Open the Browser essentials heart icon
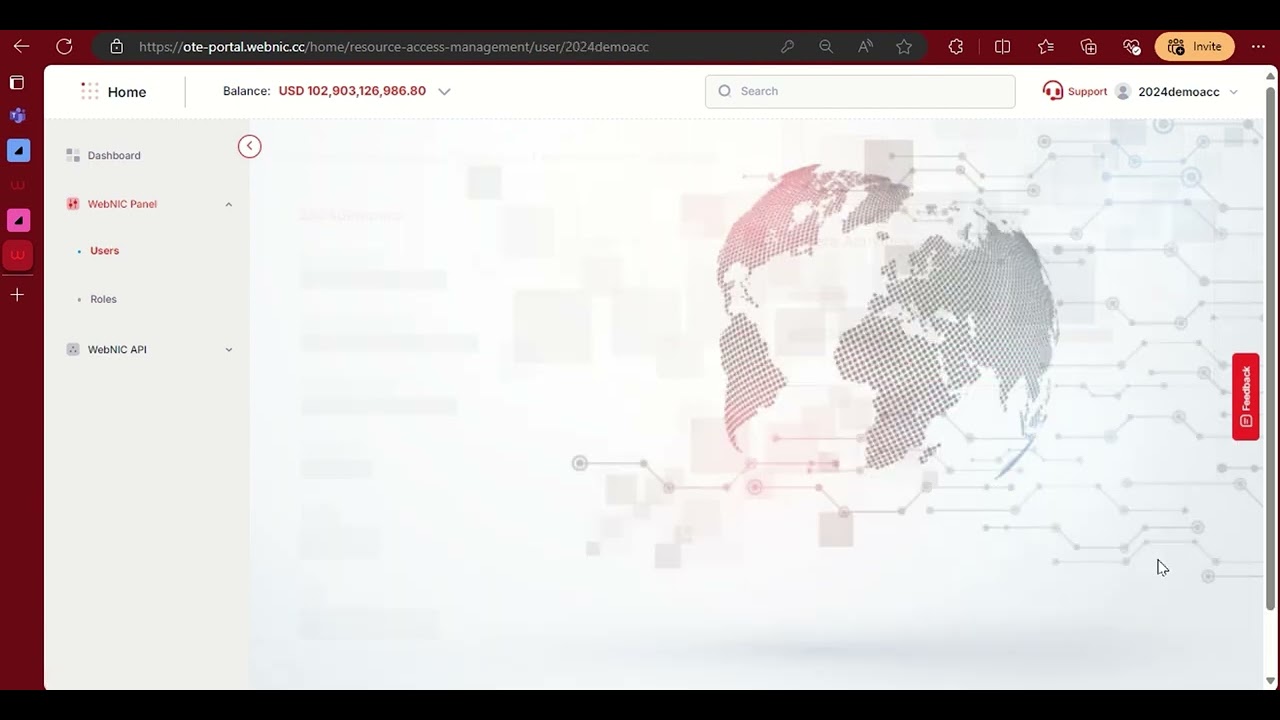 point(1132,46)
